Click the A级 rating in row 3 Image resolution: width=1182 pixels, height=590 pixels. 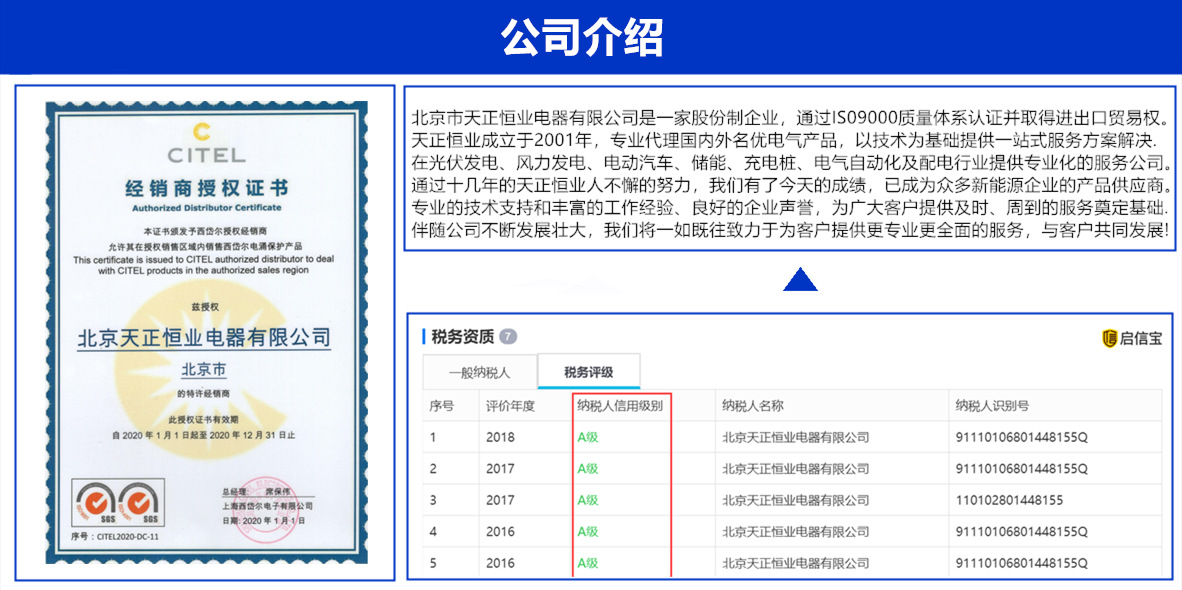(x=587, y=500)
